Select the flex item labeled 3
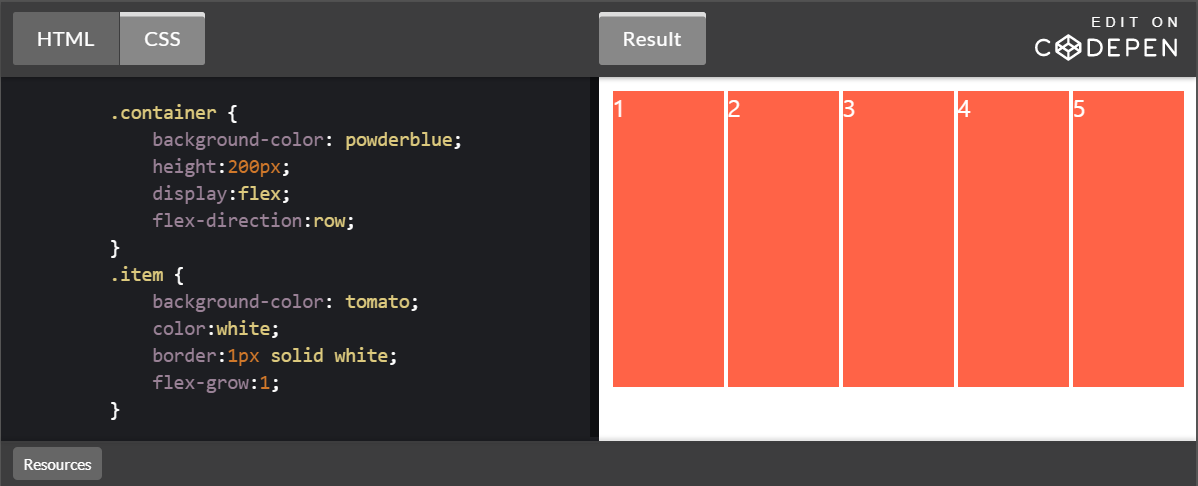This screenshot has height=486, width=1198. coord(898,238)
